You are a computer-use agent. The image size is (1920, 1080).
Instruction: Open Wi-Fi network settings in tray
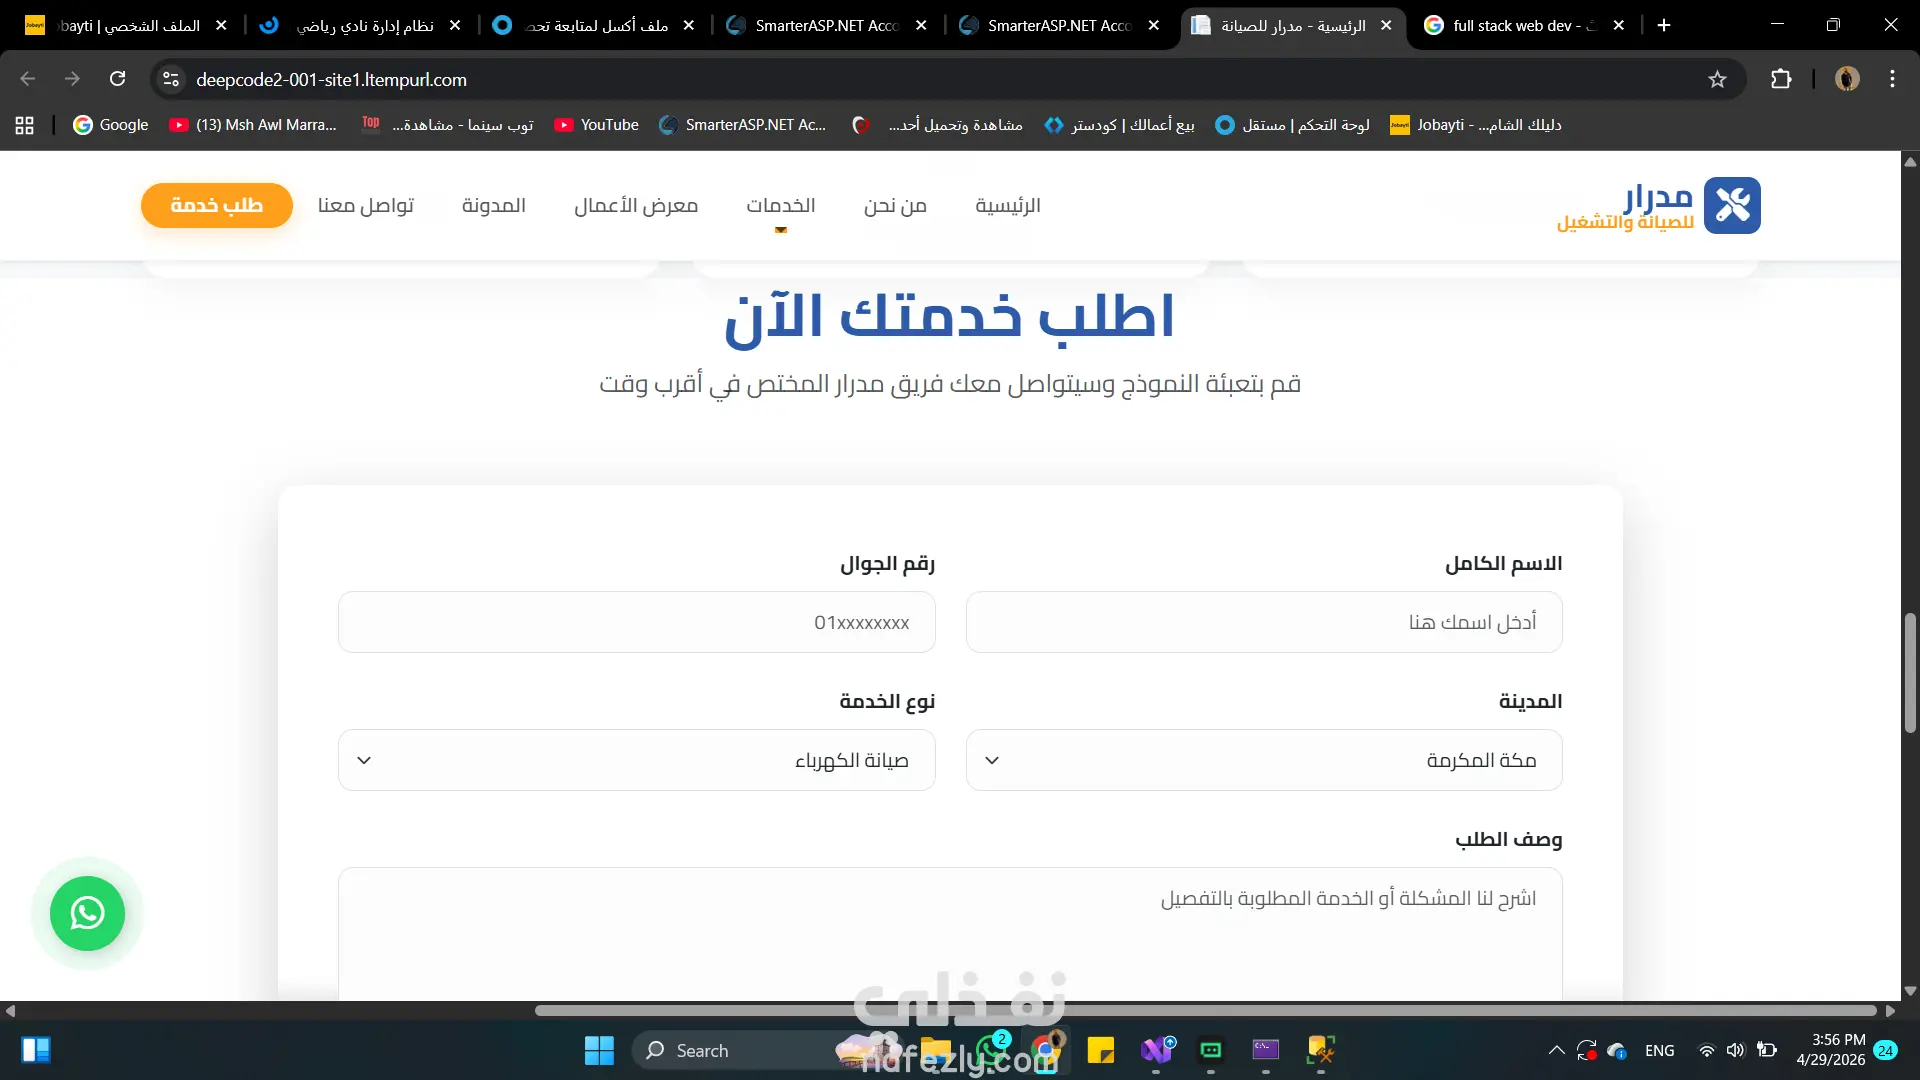(1706, 1051)
